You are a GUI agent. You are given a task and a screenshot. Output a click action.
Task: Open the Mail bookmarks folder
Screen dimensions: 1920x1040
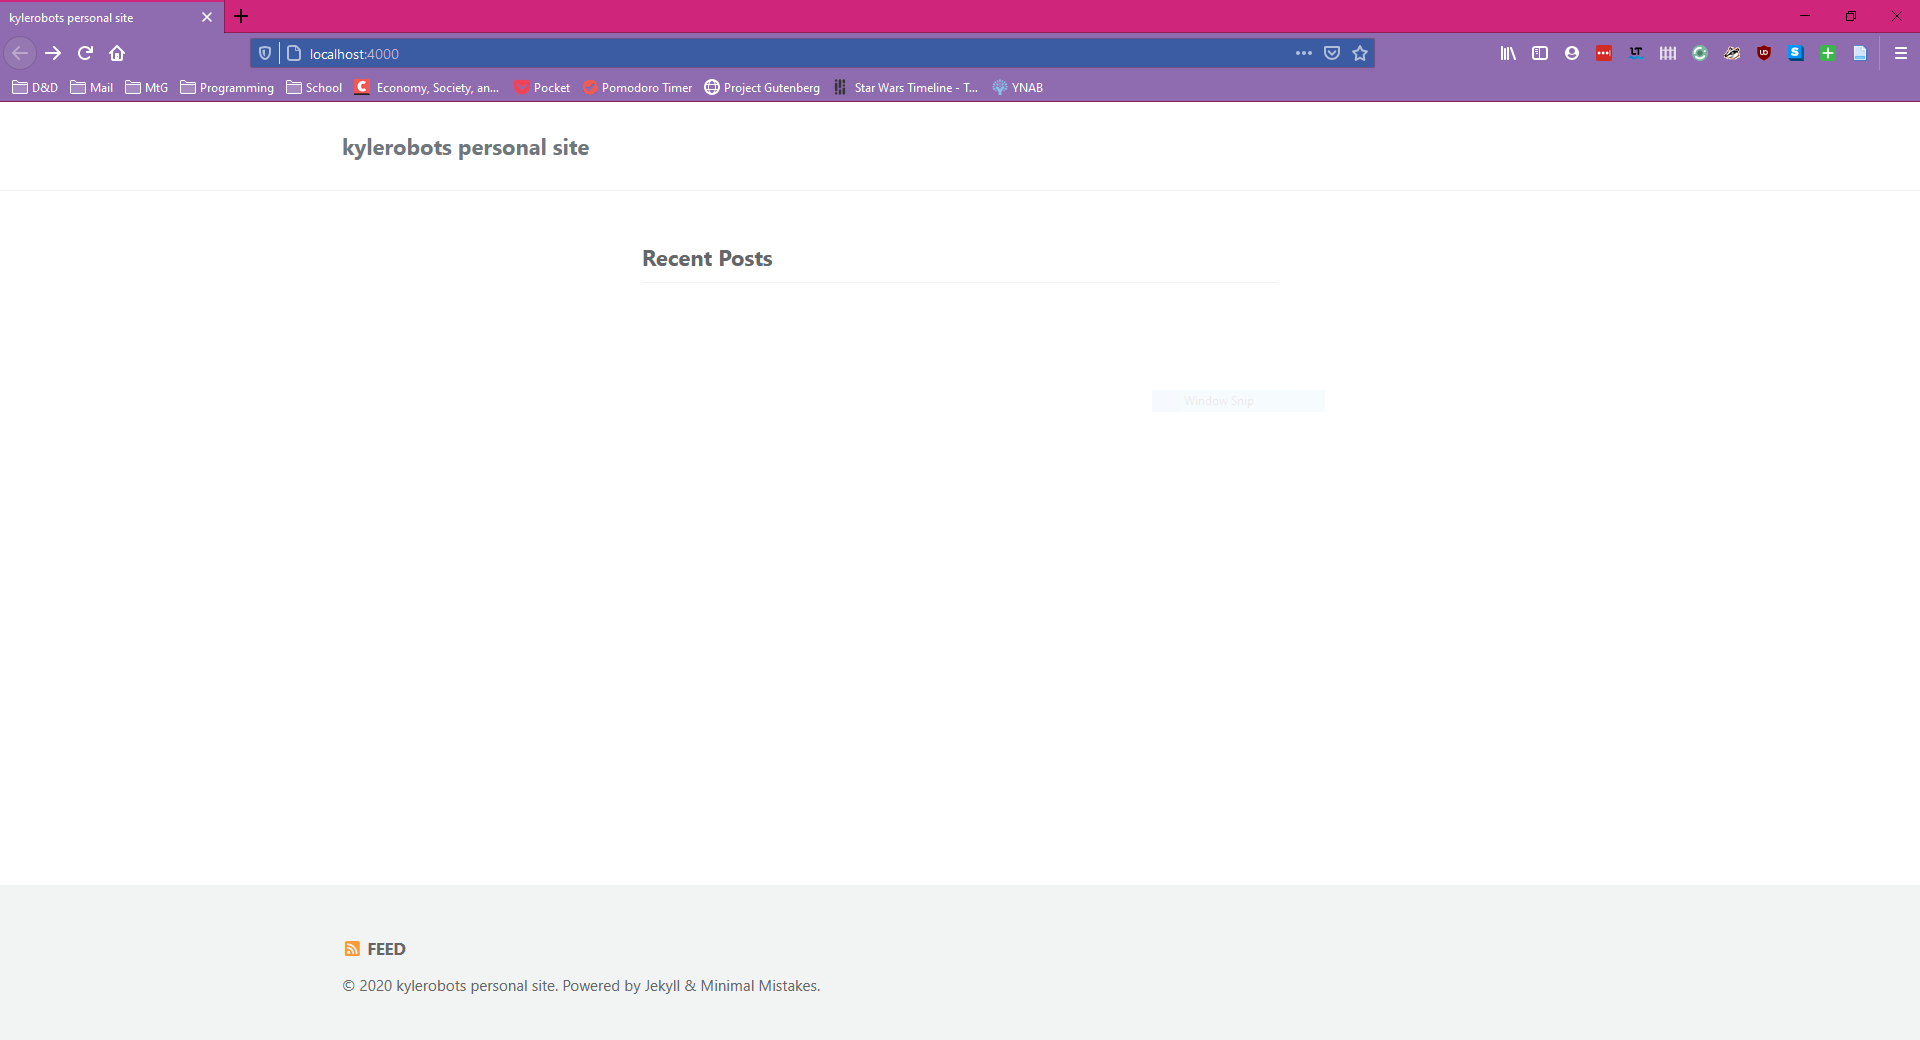pyautogui.click(x=92, y=88)
